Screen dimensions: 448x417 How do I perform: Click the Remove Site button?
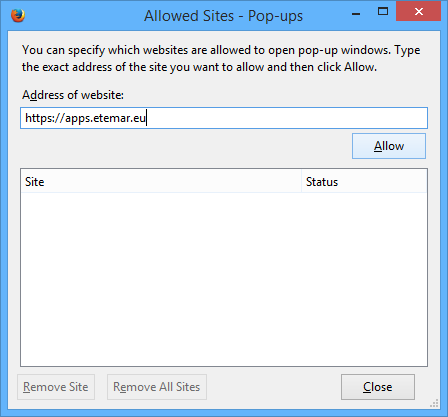56,387
